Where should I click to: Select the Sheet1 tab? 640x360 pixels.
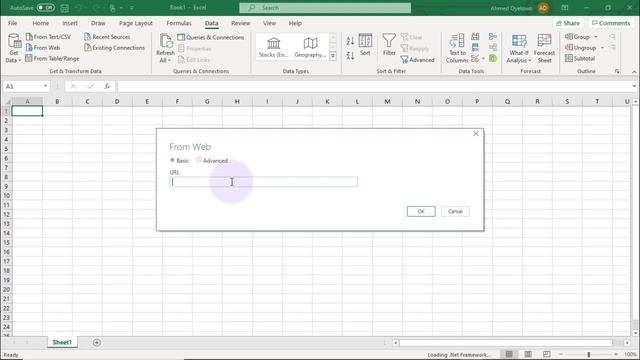coord(62,342)
